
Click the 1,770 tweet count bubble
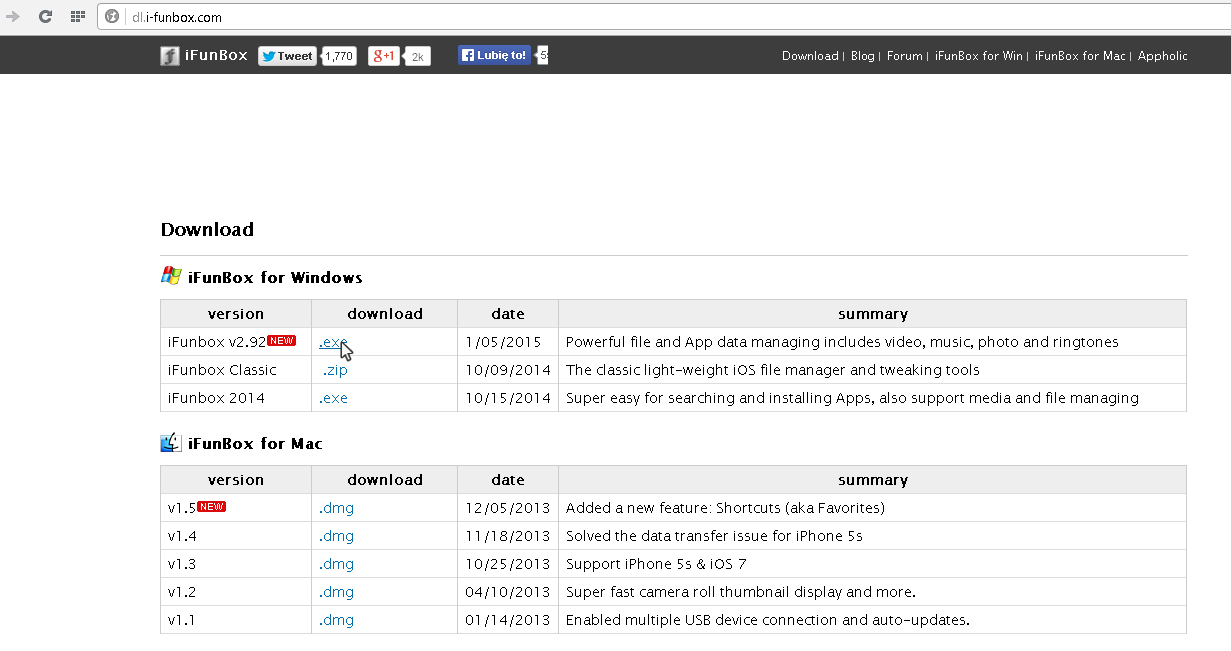coord(338,57)
